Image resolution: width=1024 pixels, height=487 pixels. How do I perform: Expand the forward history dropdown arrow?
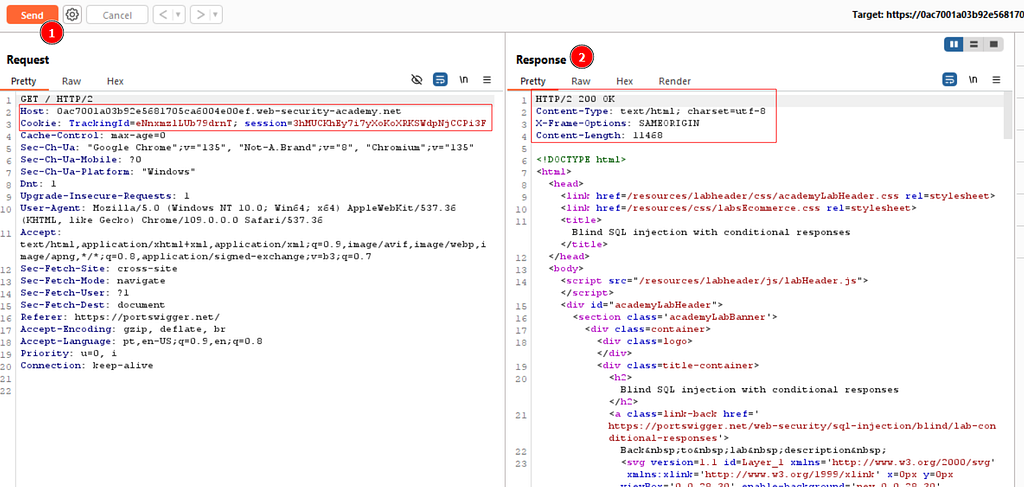click(216, 14)
